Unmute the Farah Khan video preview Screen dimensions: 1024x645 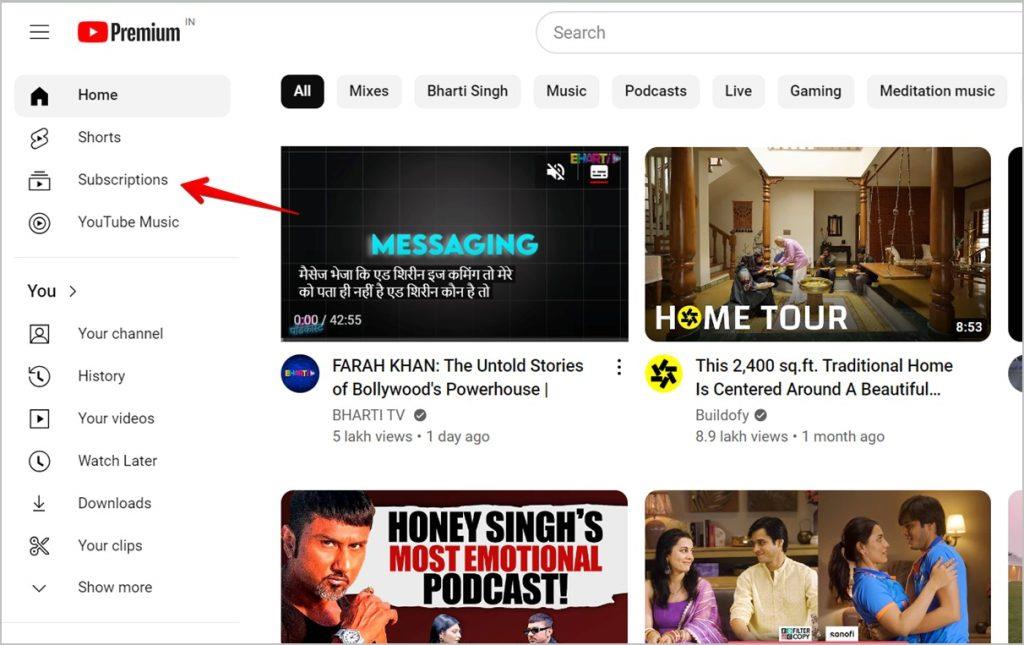(x=556, y=172)
